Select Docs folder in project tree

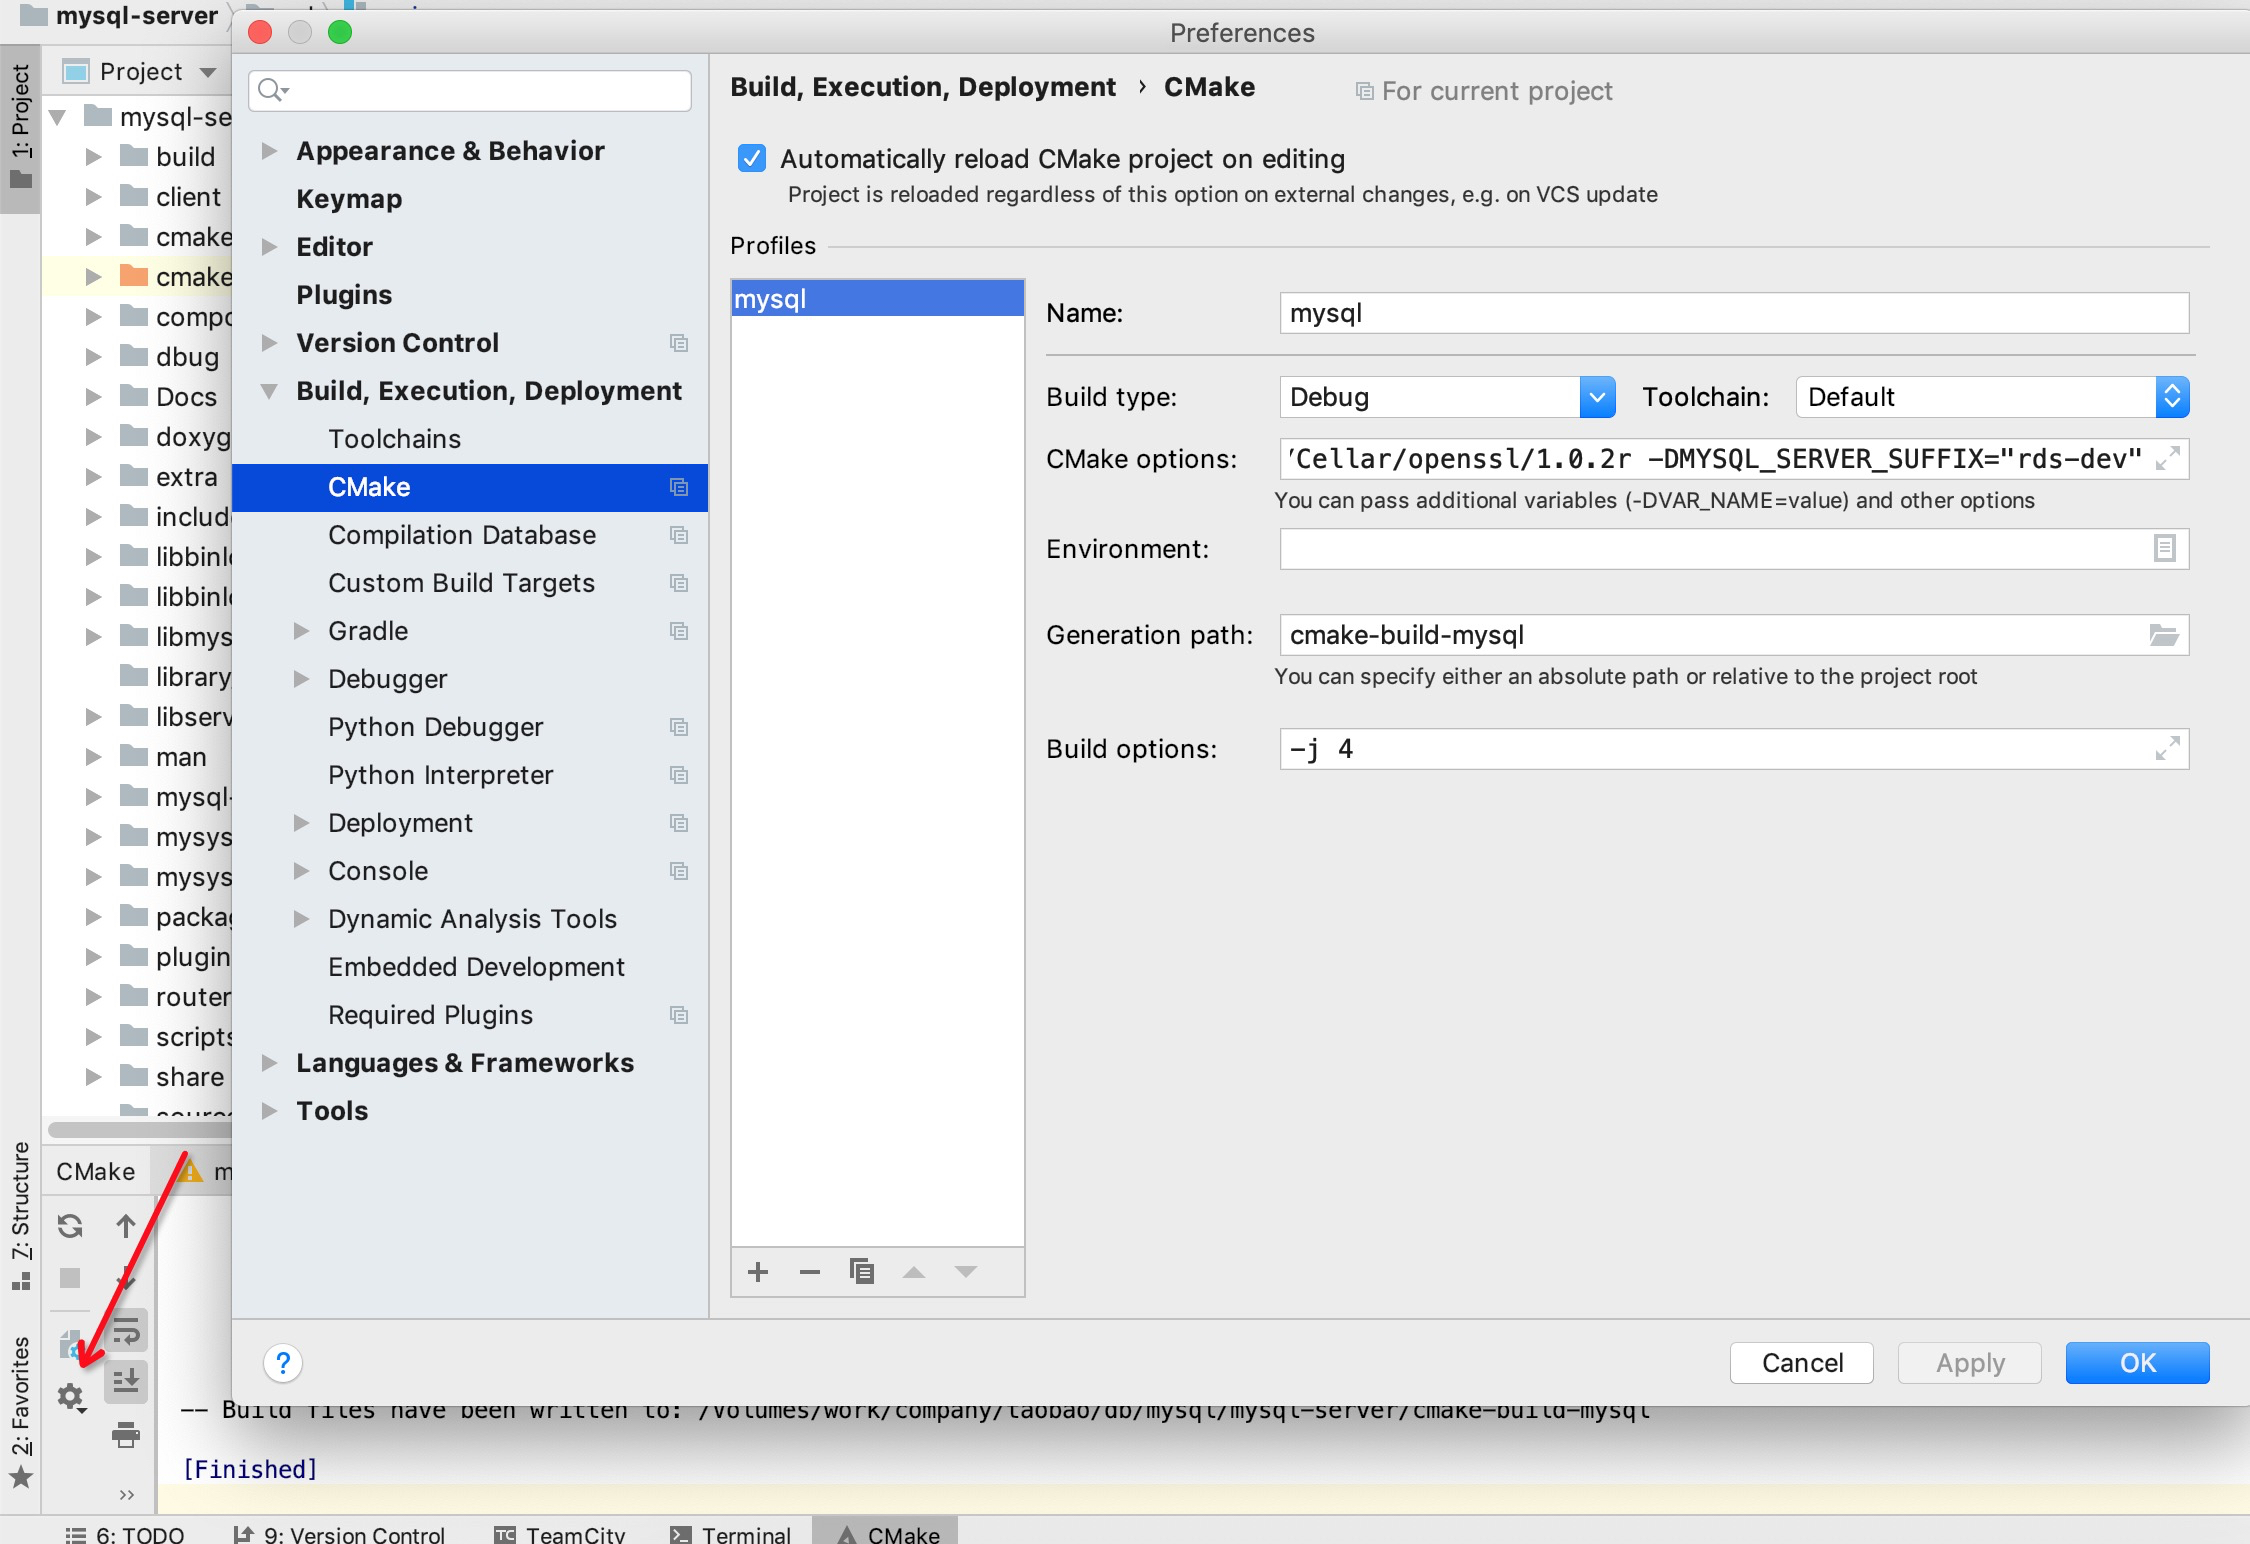[x=186, y=397]
